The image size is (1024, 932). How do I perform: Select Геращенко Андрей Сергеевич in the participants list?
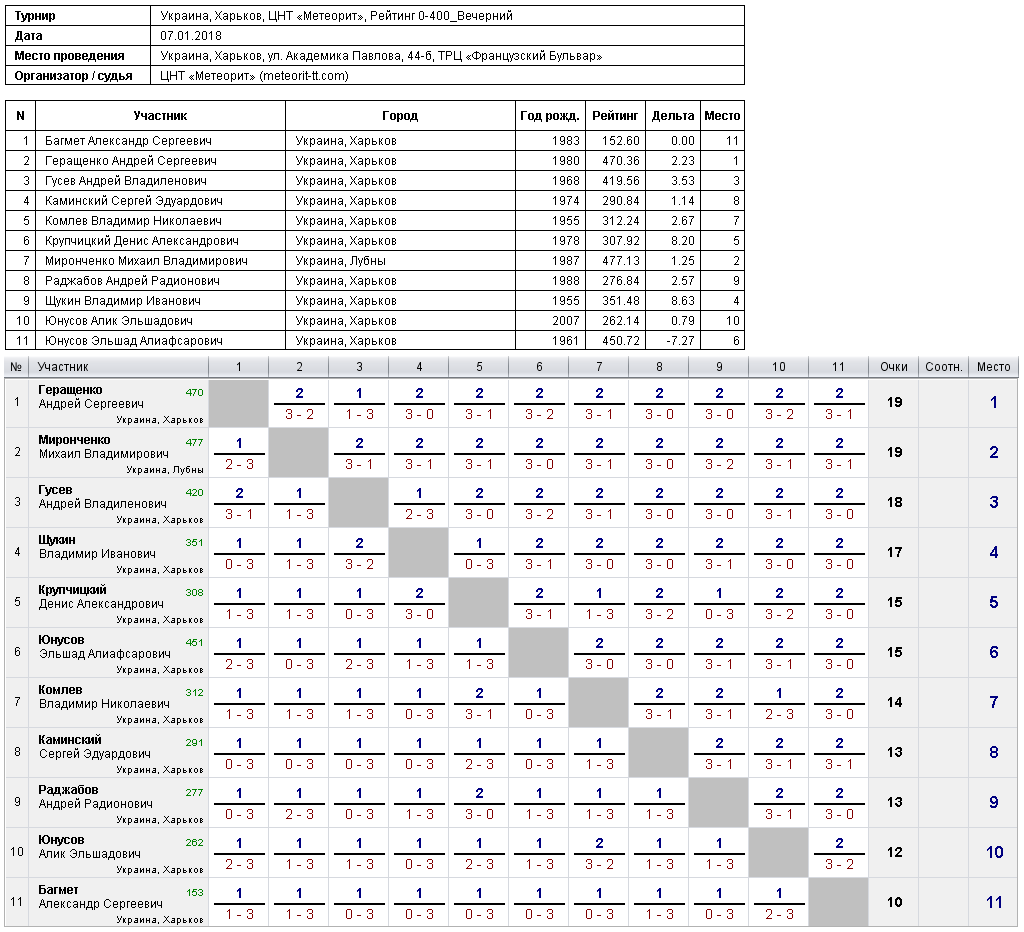pos(131,161)
